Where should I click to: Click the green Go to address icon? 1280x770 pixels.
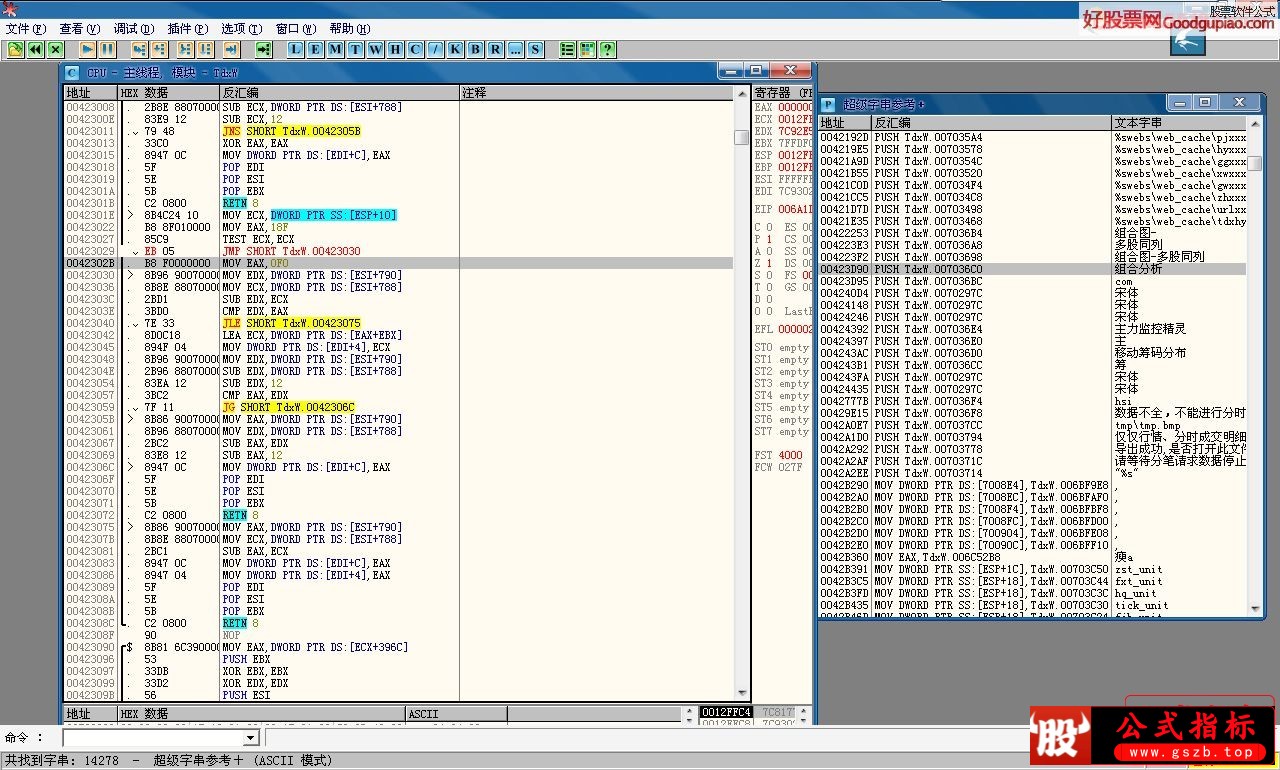pyautogui.click(x=263, y=49)
